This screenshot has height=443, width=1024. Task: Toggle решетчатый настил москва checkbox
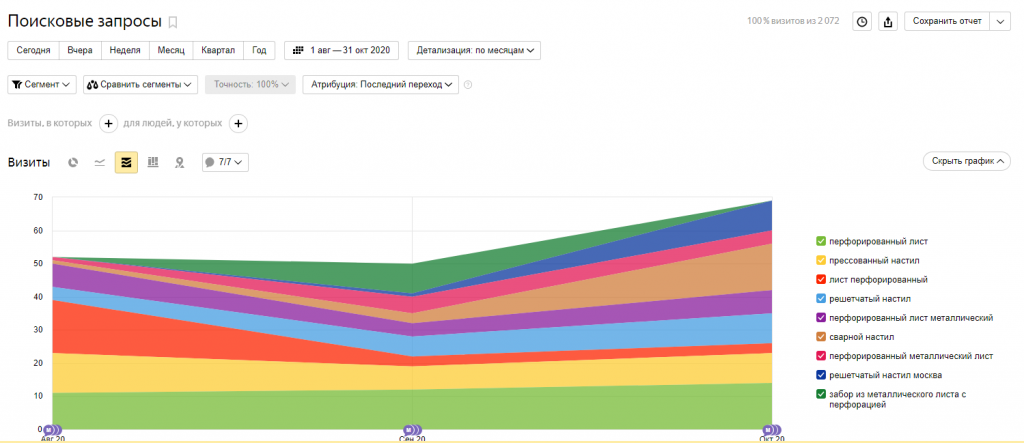[820, 375]
